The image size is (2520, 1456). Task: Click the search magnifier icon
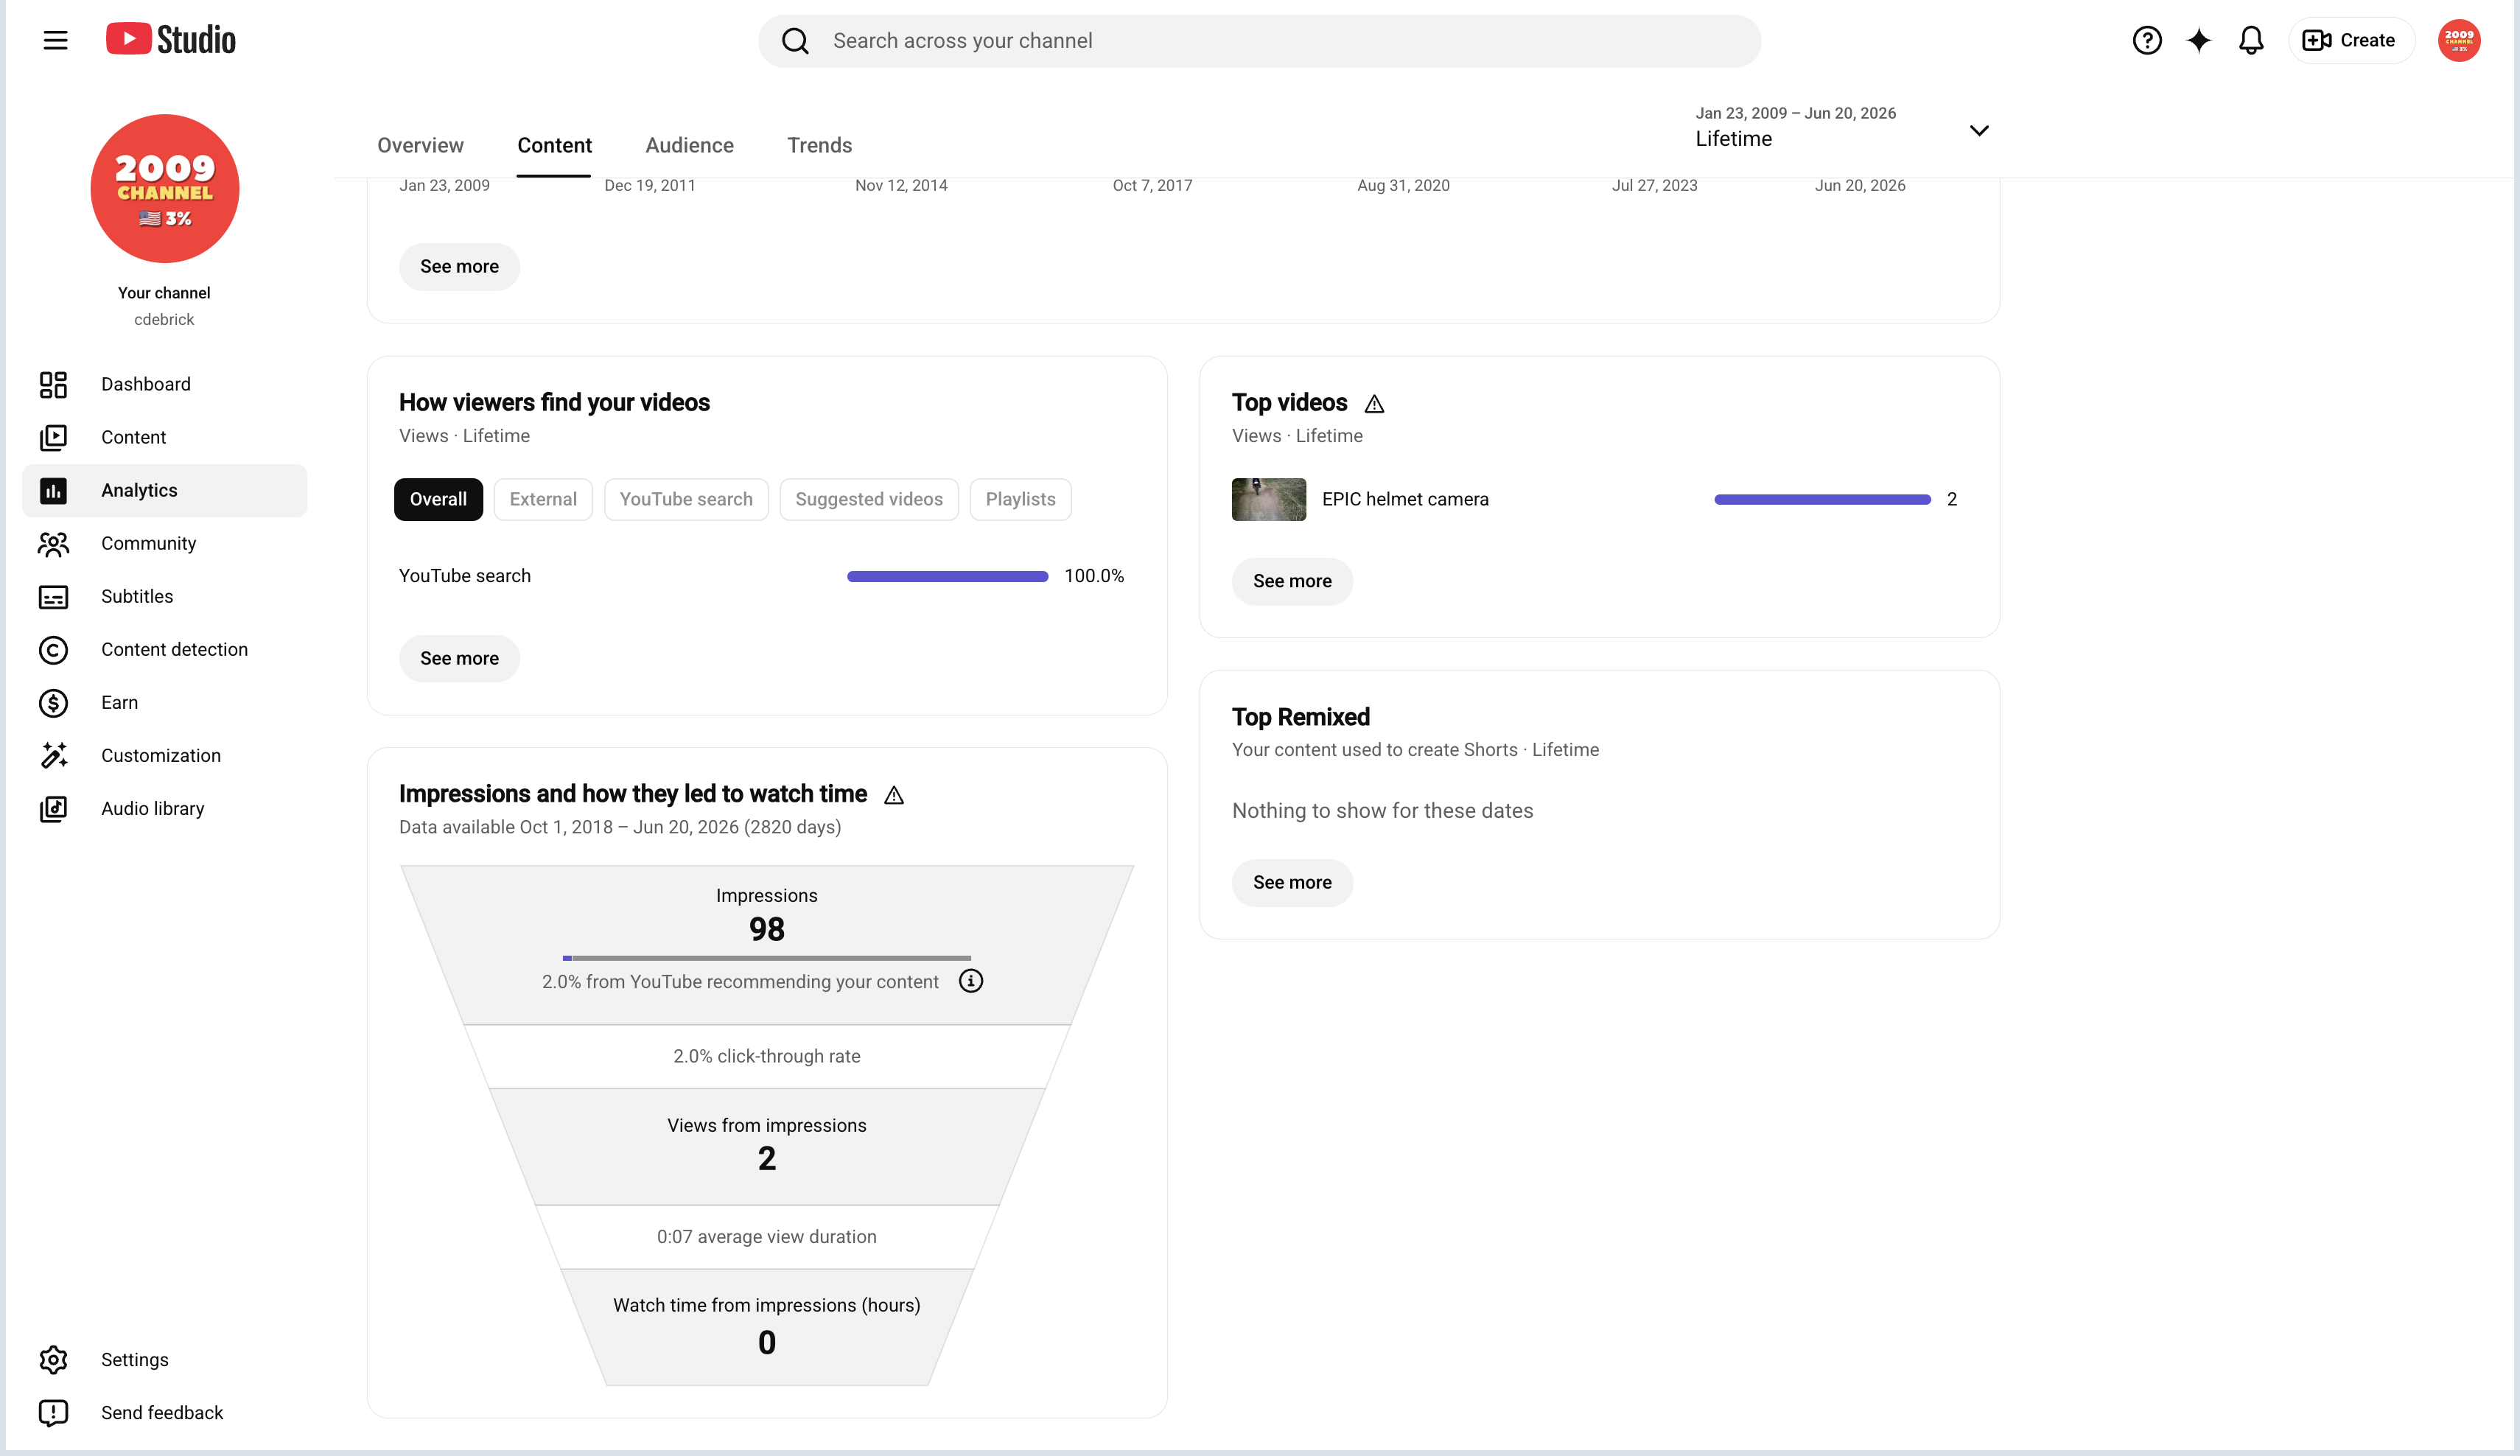click(x=795, y=41)
